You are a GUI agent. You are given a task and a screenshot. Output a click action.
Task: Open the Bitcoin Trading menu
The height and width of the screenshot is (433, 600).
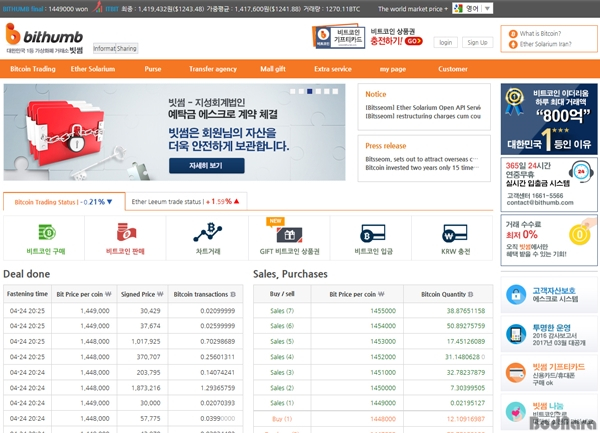click(33, 69)
